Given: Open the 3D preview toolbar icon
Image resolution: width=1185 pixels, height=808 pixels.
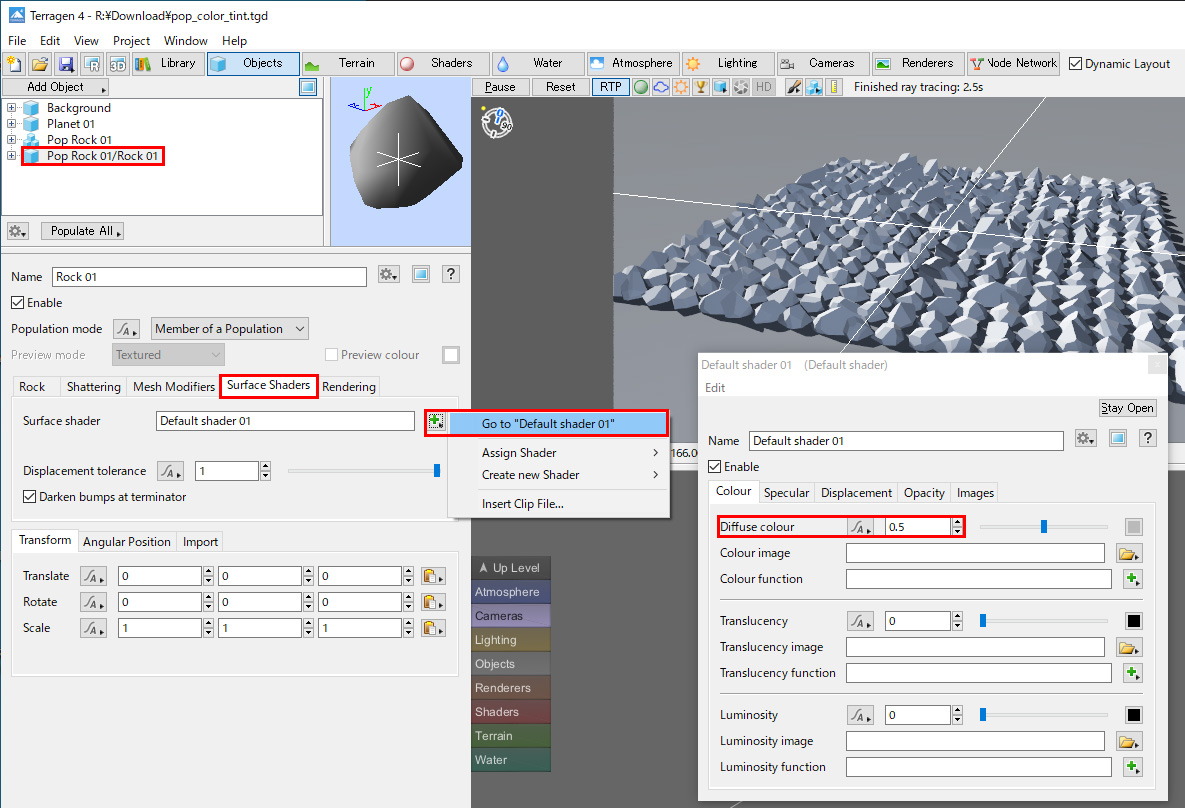Looking at the screenshot, I should click(118, 64).
